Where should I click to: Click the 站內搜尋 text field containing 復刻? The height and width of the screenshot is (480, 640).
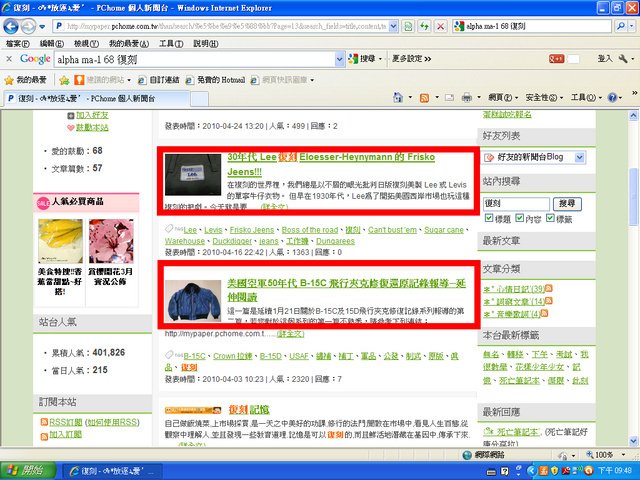coord(517,203)
